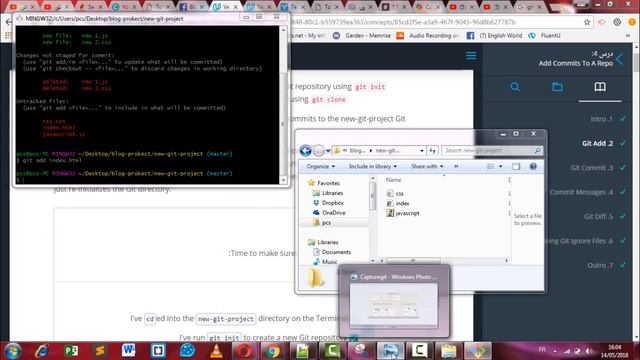Image resolution: width=640 pixels, height=360 pixels.
Task: Open the hamburger menu icon on course page
Action: pyautogui.click(x=471, y=56)
